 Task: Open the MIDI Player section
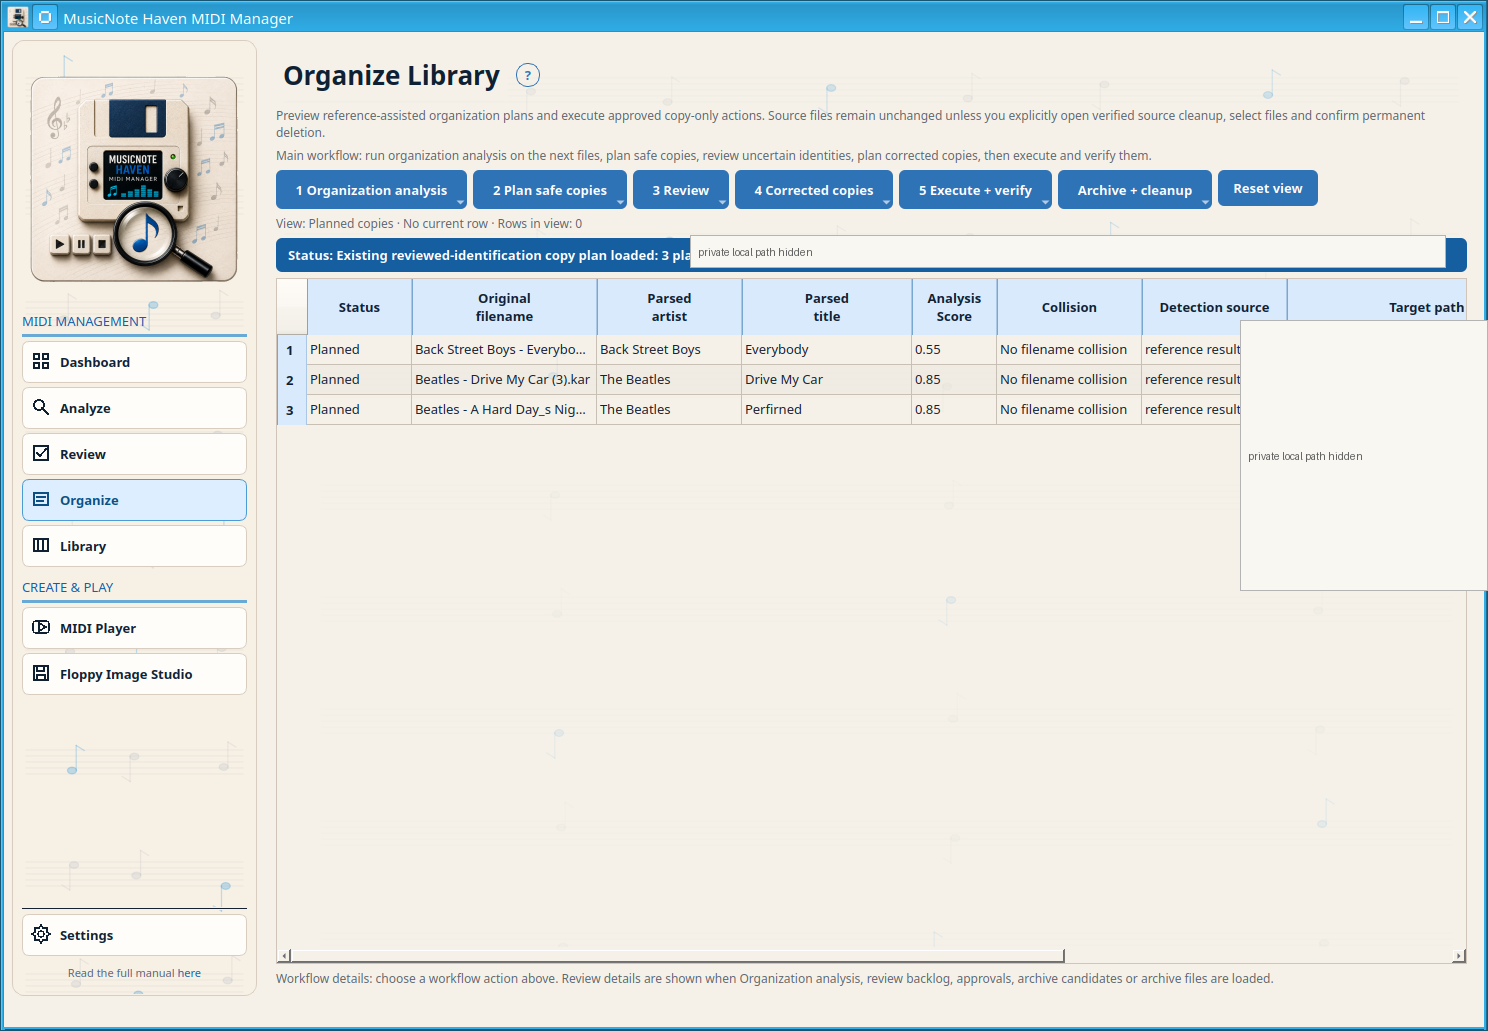click(134, 628)
